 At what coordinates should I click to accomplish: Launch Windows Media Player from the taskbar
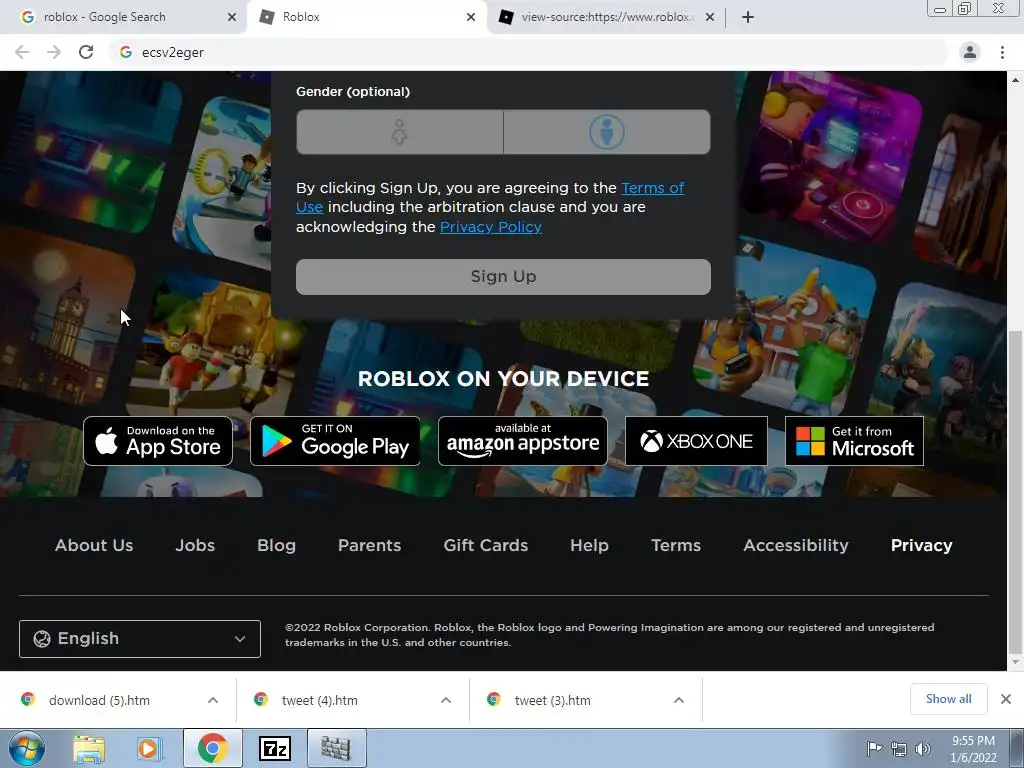pos(149,748)
